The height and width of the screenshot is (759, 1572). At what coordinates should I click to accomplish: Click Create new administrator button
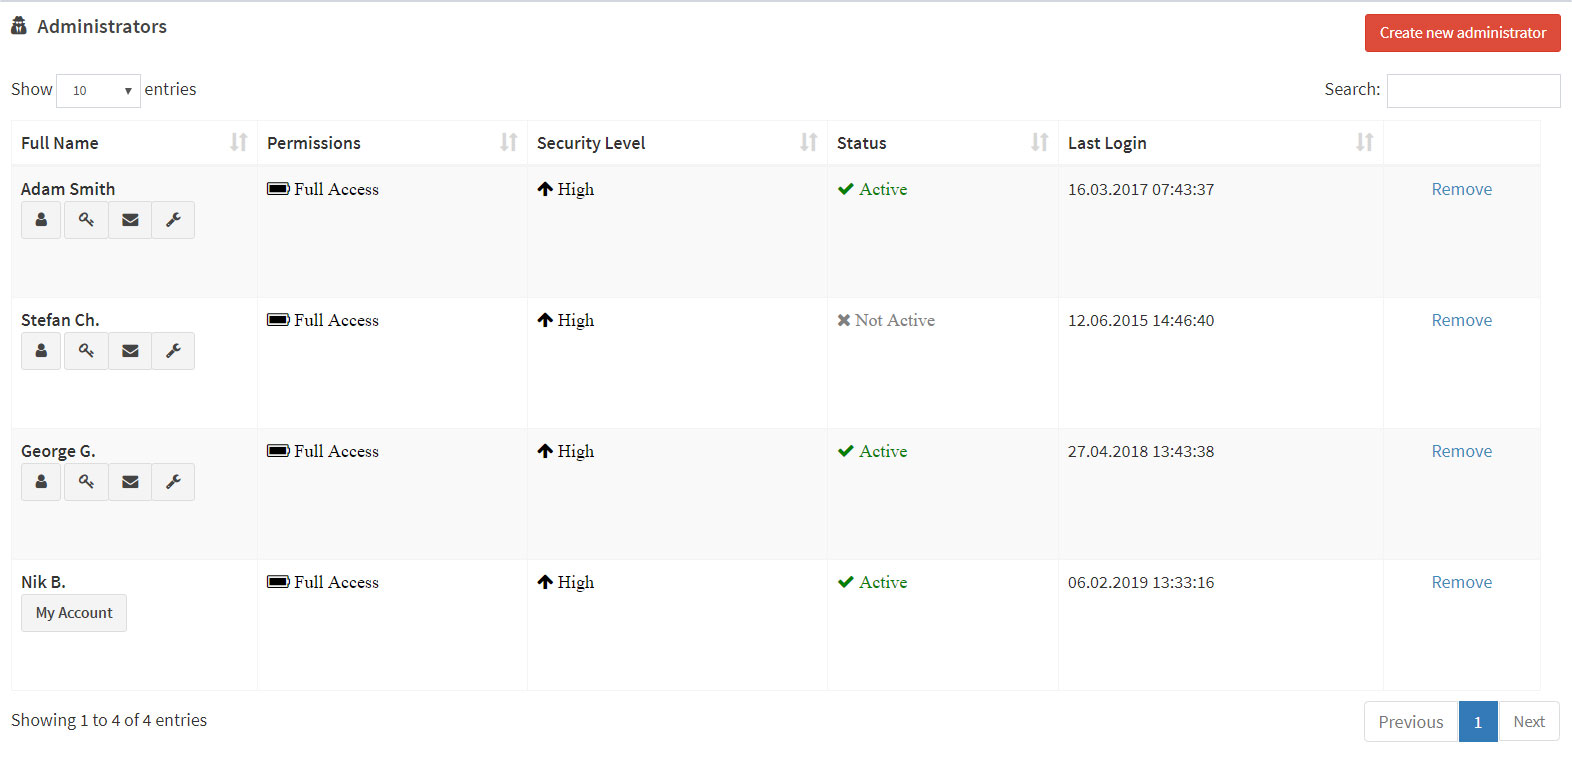[1462, 33]
